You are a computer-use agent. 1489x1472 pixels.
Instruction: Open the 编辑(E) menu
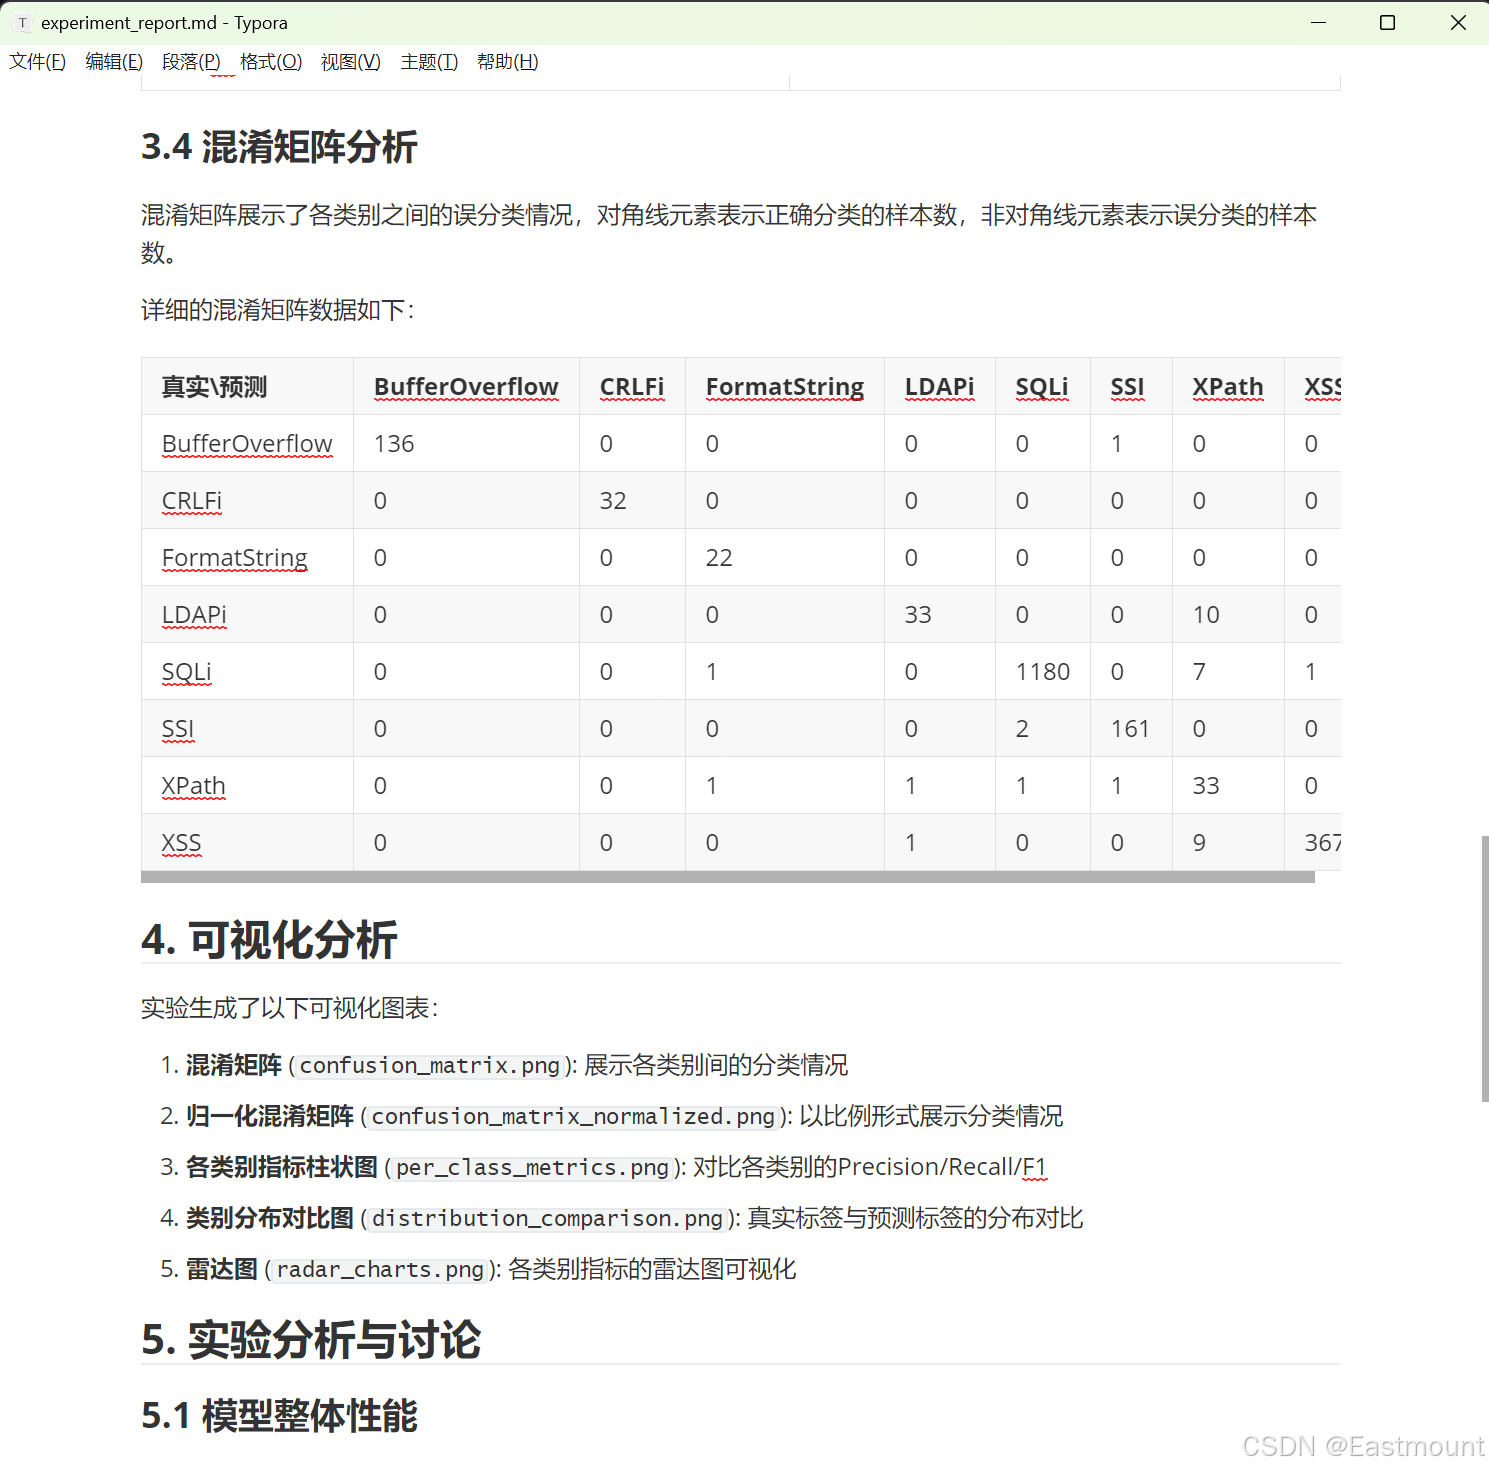point(114,62)
